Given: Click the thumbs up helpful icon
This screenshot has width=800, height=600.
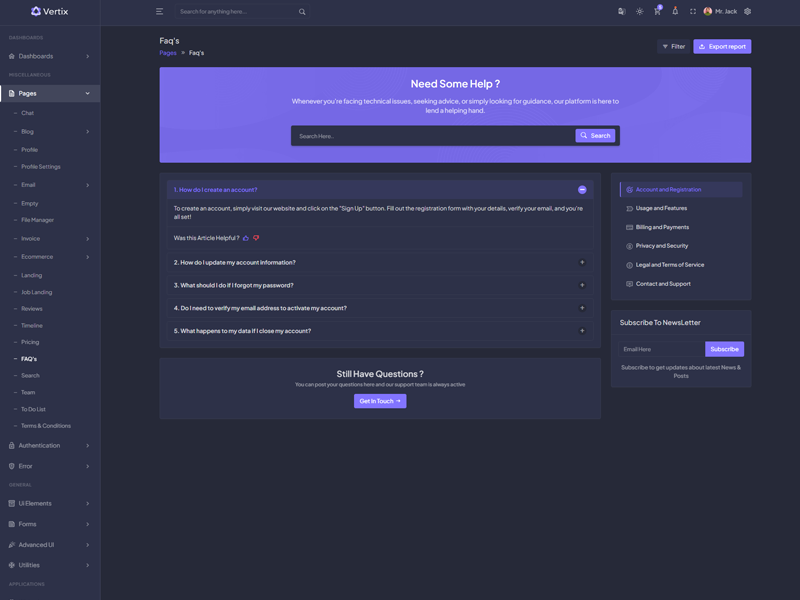Looking at the screenshot, I should point(246,238).
